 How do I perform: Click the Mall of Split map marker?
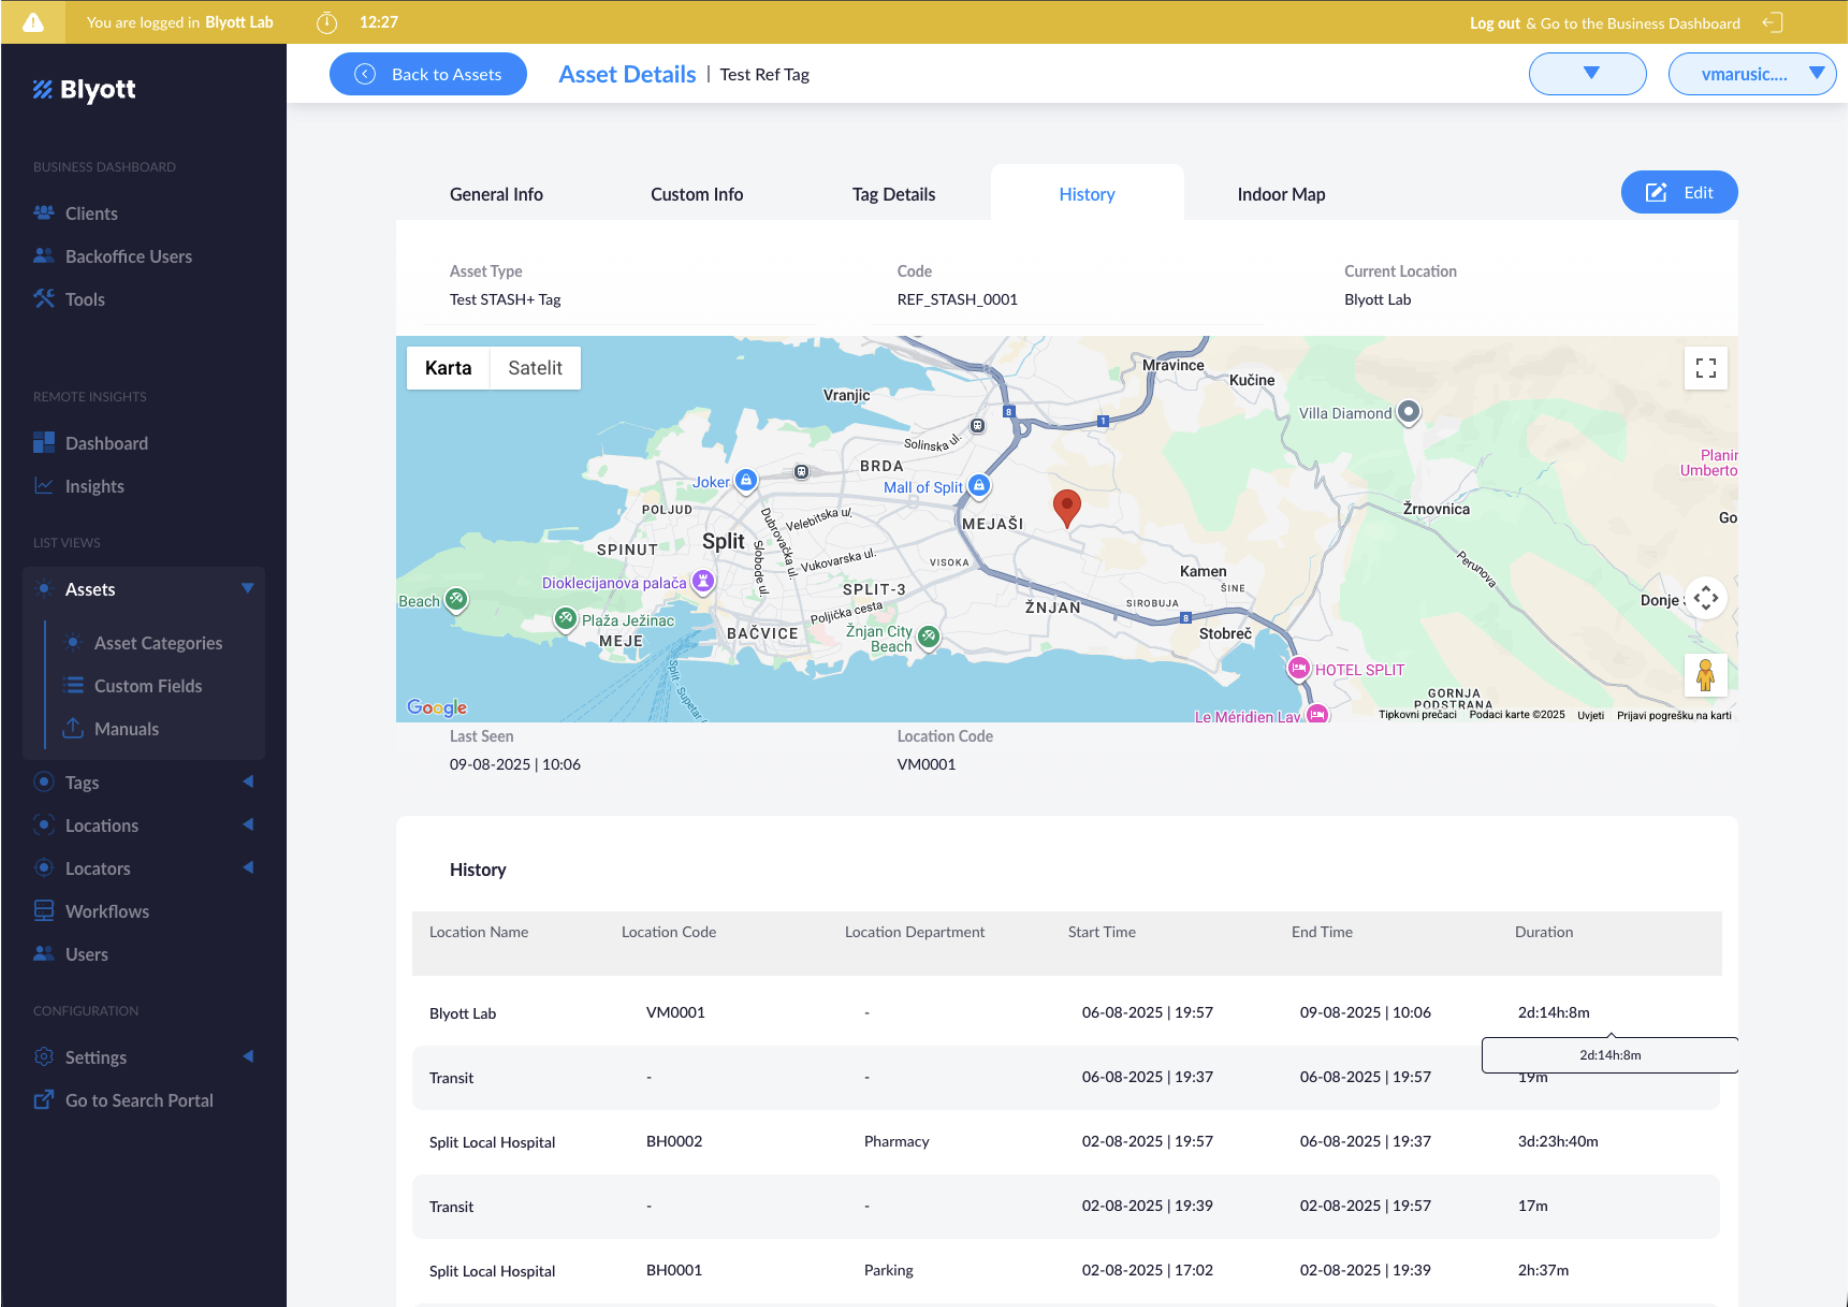click(x=979, y=486)
